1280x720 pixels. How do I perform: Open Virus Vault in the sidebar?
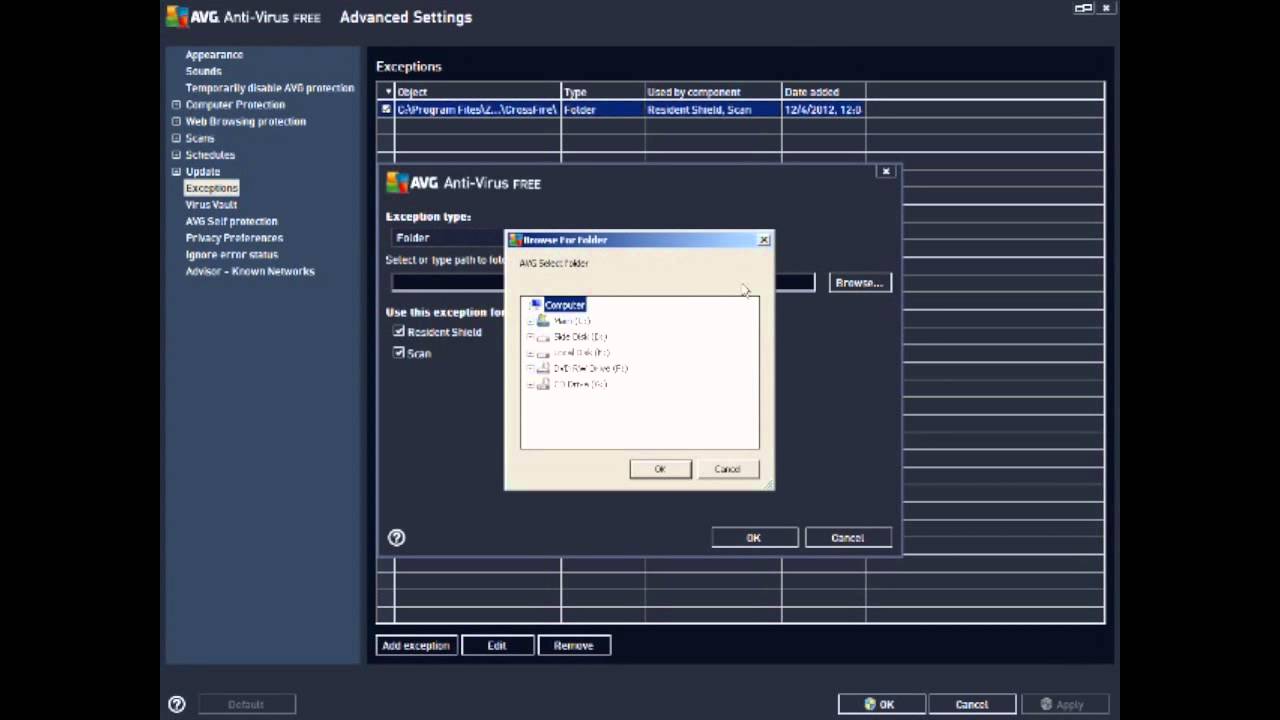tap(211, 205)
